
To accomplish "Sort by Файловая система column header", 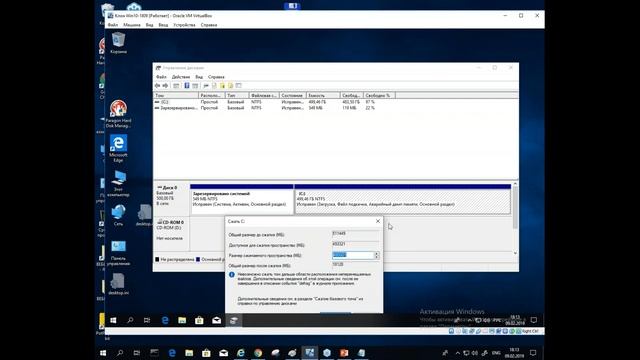I will click(264, 96).
